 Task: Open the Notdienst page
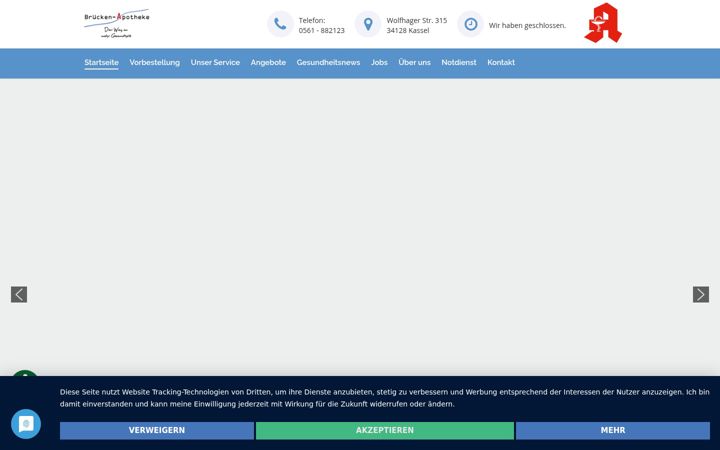[x=459, y=62]
